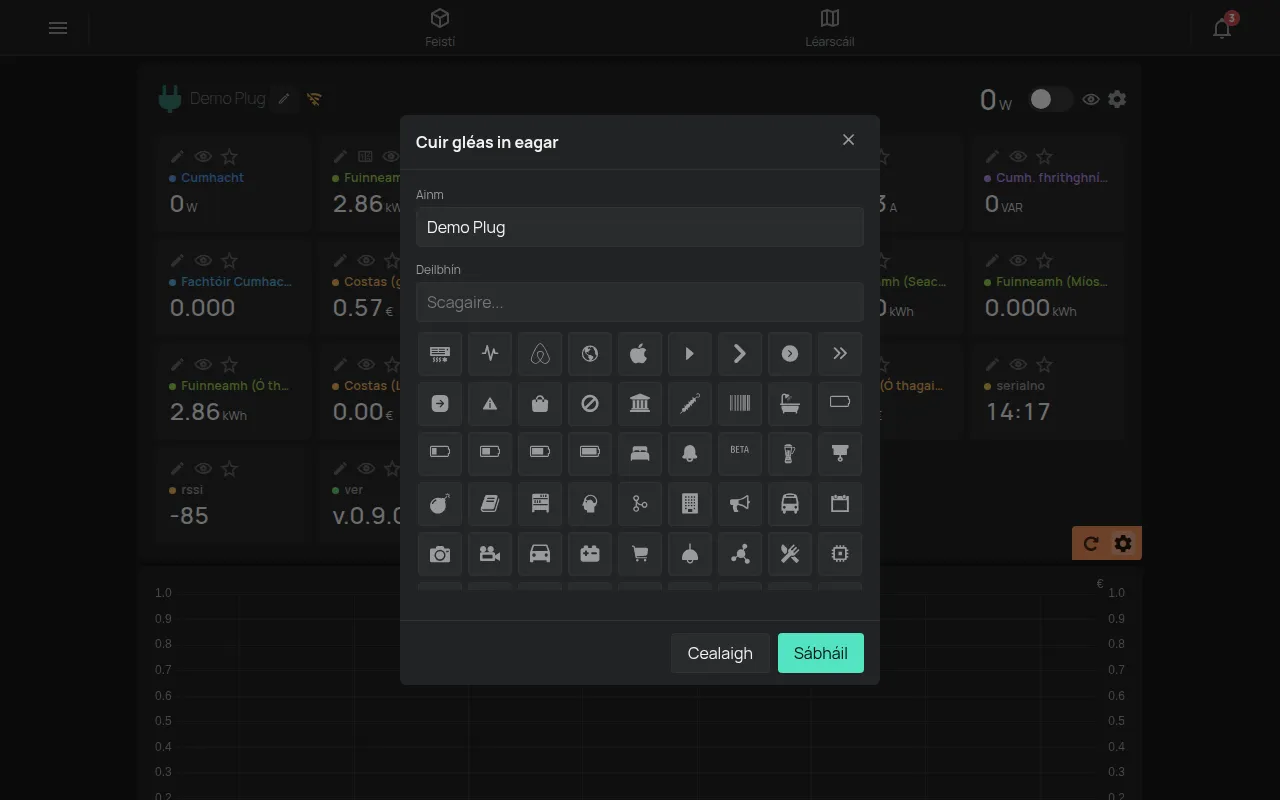
Task: Choose the globe earth icon
Action: click(x=590, y=353)
